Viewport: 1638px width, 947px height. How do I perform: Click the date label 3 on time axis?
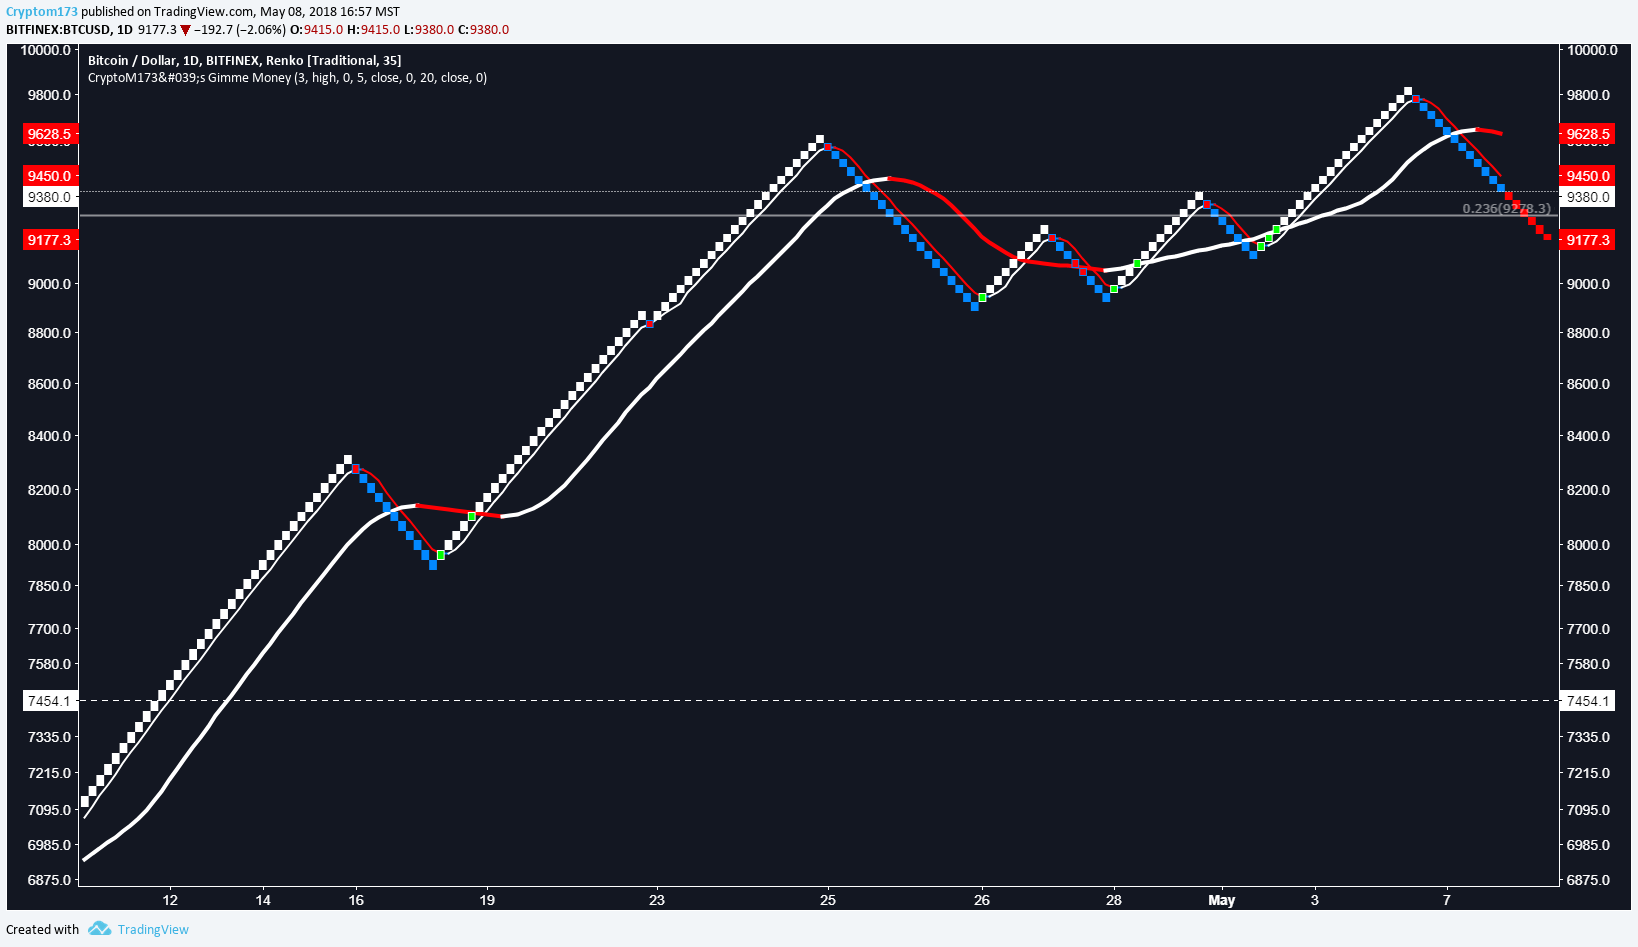1315,900
